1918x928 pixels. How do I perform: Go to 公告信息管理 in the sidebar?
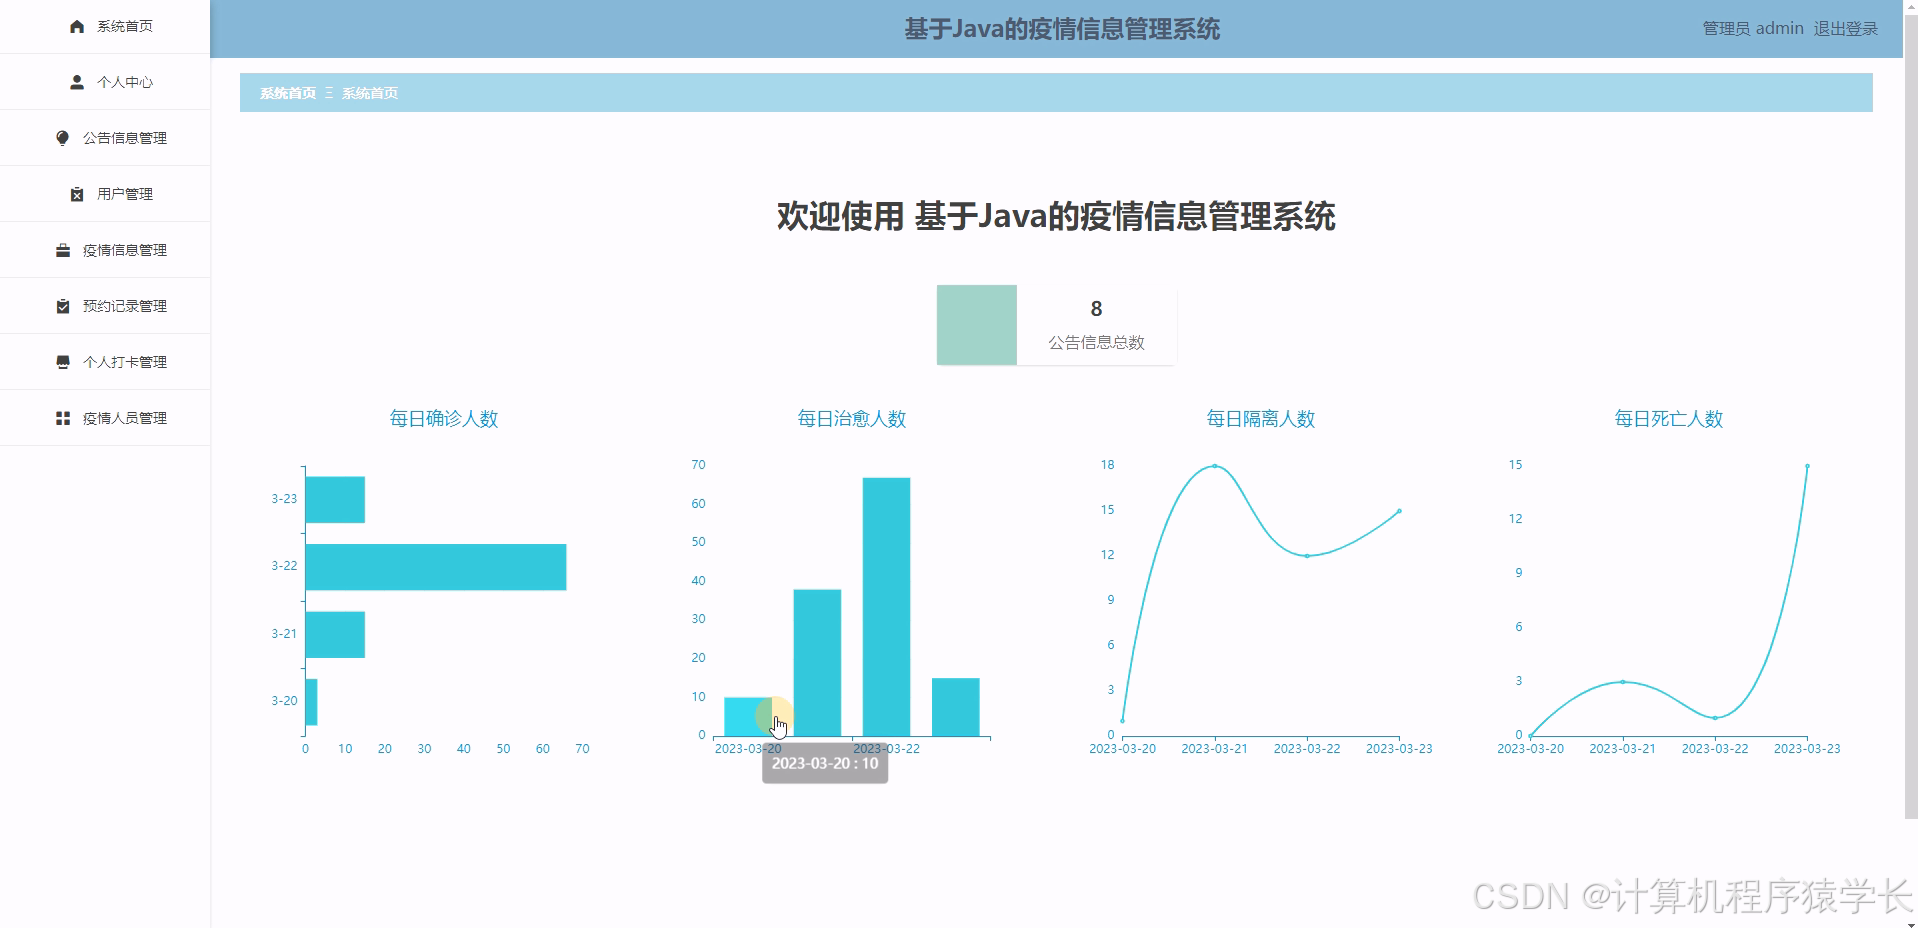pyautogui.click(x=105, y=138)
